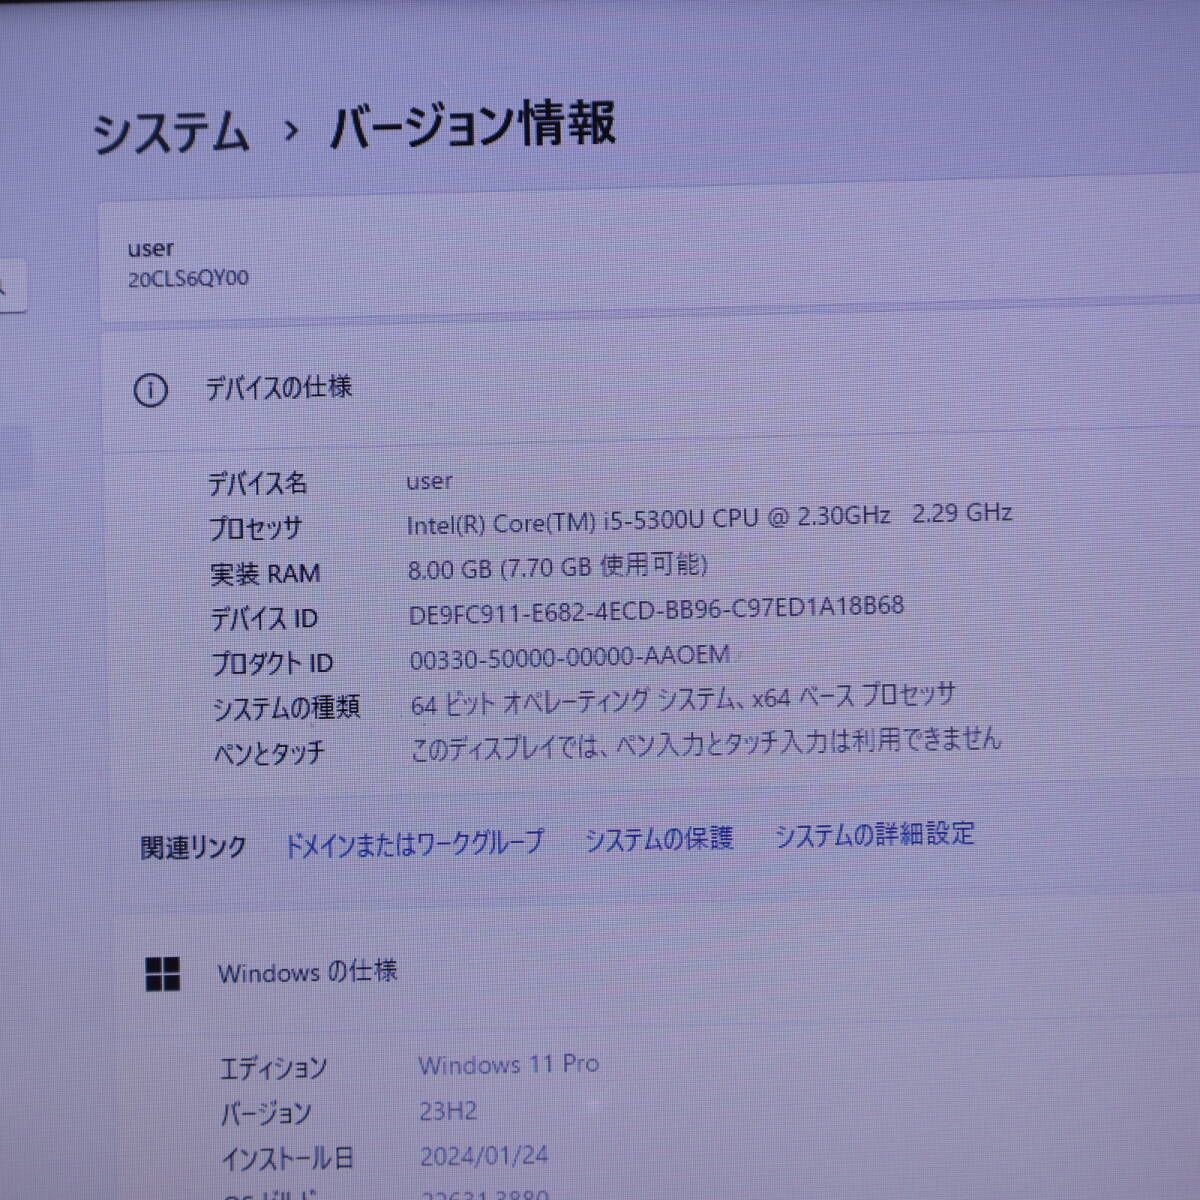
Task: Click the ペンとタッチ label
Action: pos(269,752)
